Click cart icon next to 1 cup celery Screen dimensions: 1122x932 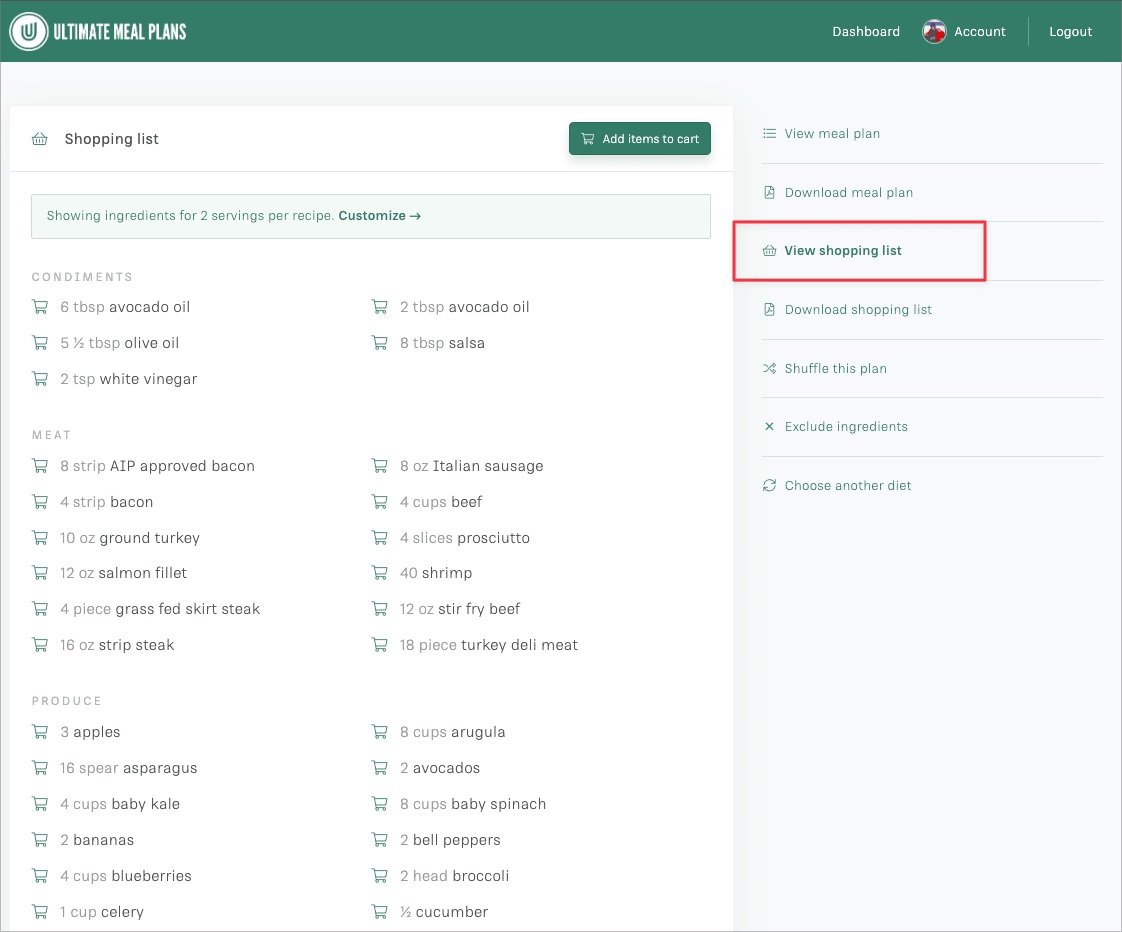[40, 912]
